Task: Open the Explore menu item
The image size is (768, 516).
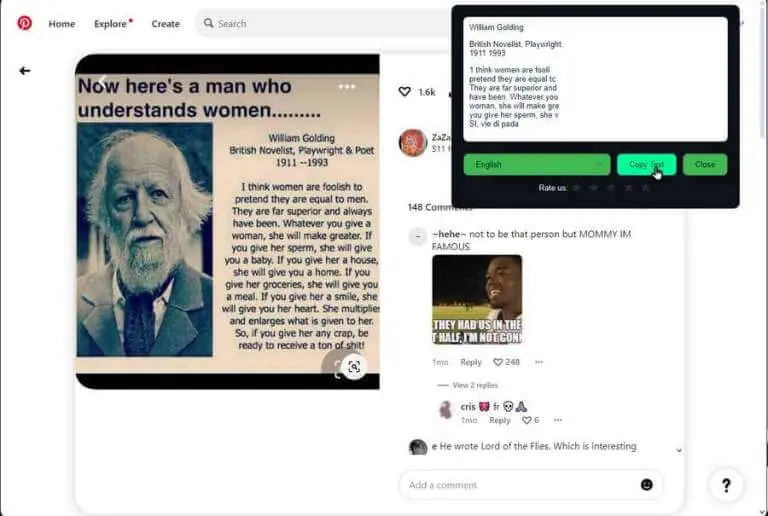Action: 111,23
